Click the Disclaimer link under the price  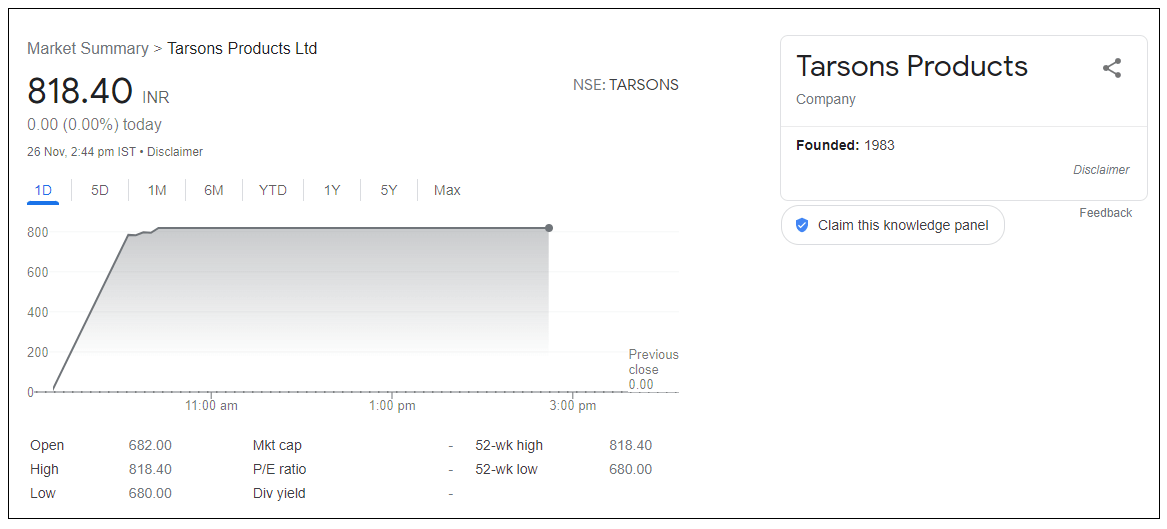click(175, 152)
